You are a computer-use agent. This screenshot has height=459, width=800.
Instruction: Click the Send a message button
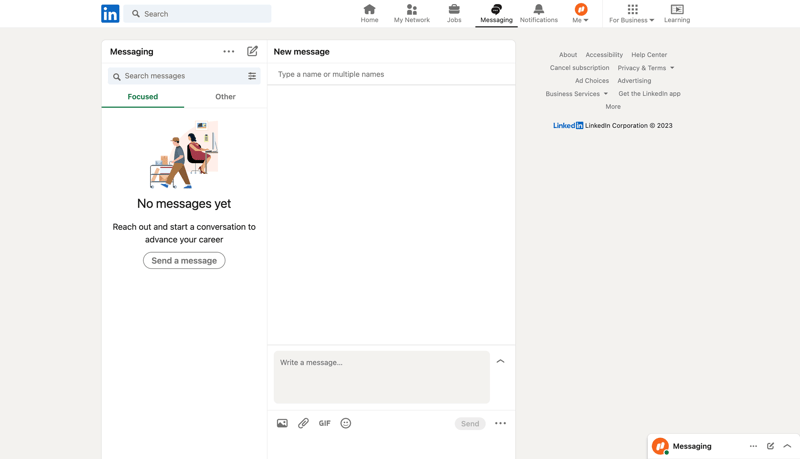tap(184, 261)
